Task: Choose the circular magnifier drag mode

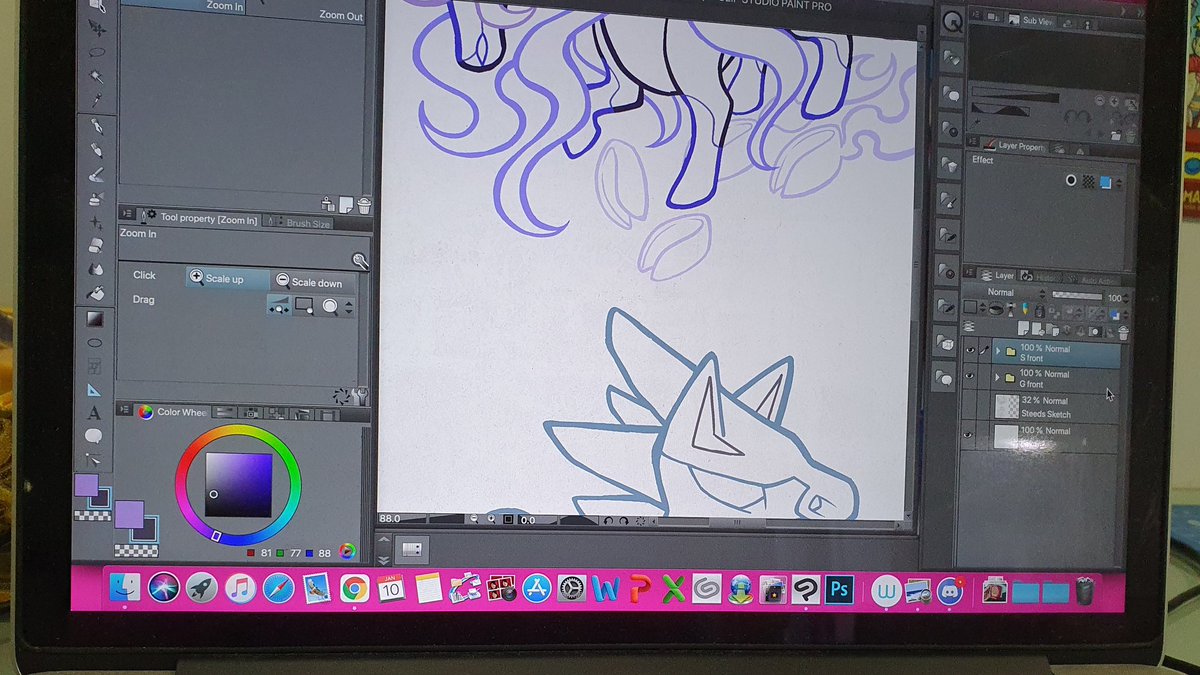Action: coord(329,307)
